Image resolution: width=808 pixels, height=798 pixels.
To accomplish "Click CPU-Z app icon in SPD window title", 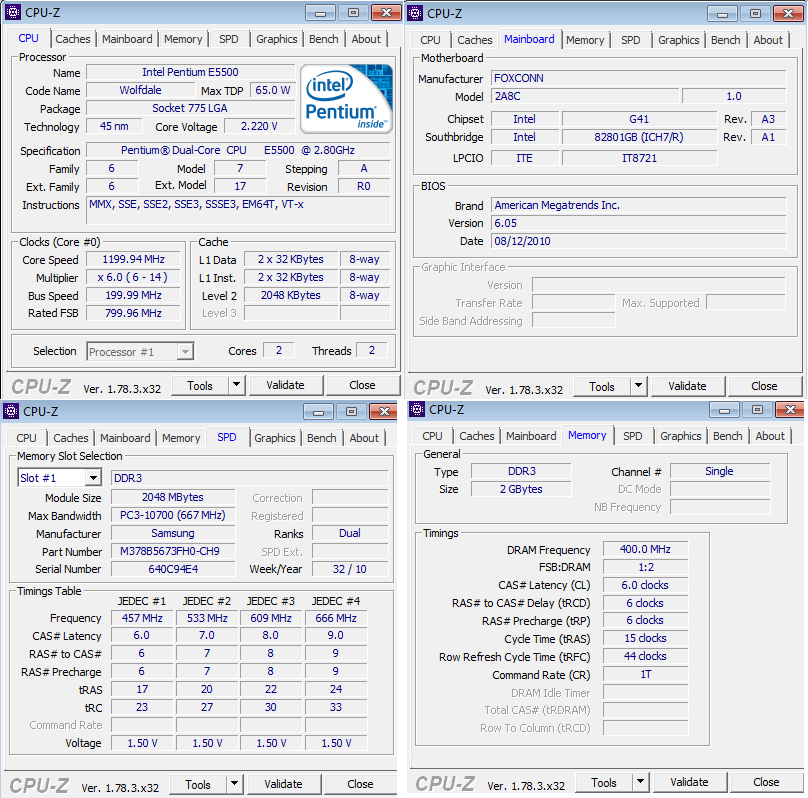I will coord(11,411).
